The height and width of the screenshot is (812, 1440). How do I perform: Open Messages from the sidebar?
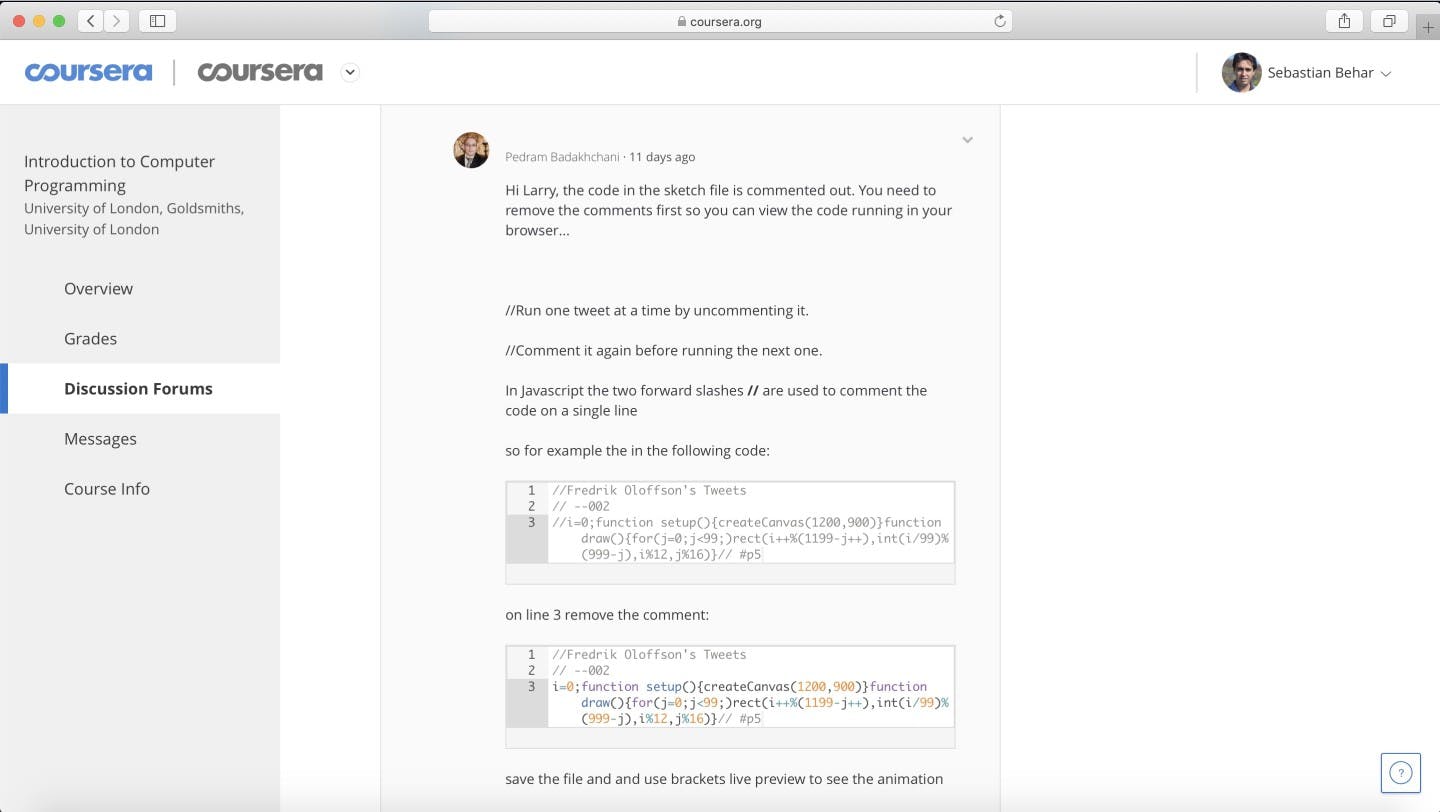click(100, 438)
